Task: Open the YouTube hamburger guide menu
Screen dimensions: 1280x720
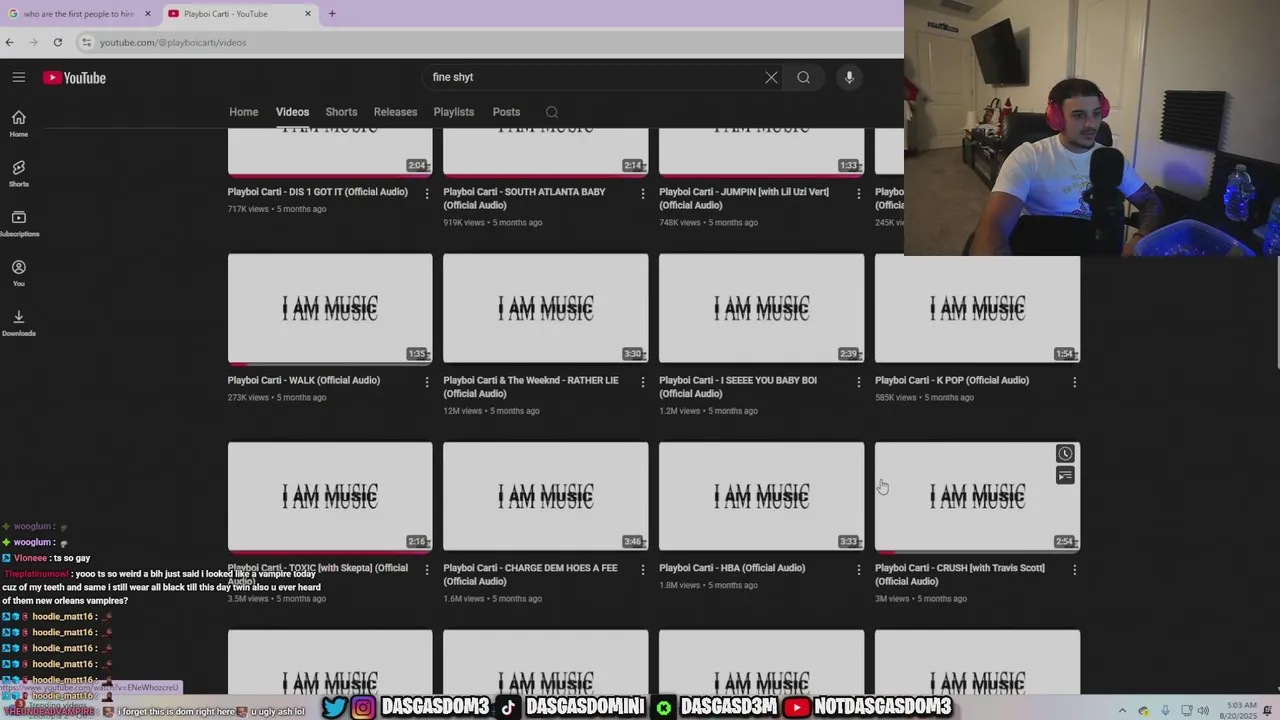Action: [18, 77]
